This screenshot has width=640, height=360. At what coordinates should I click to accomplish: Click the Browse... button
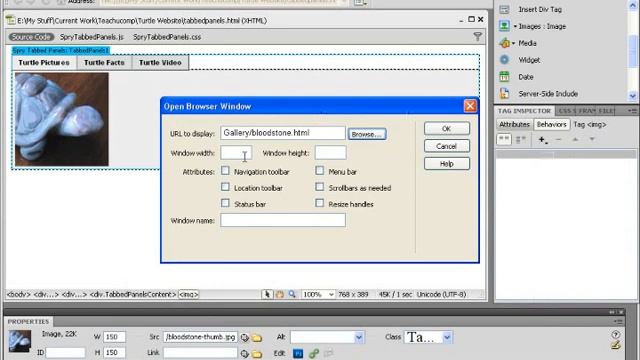tap(367, 134)
